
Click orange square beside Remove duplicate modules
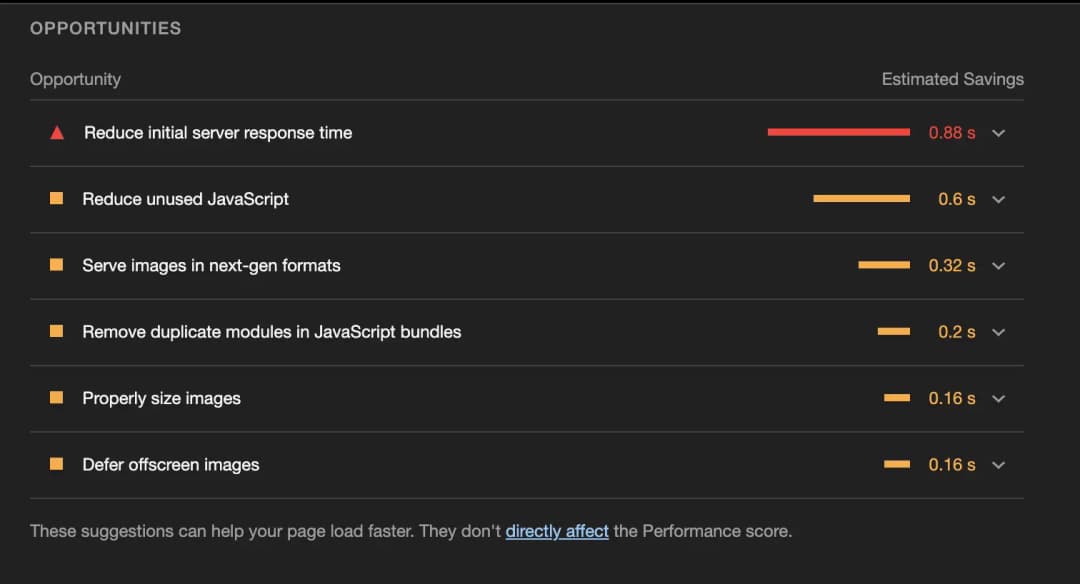(57, 331)
